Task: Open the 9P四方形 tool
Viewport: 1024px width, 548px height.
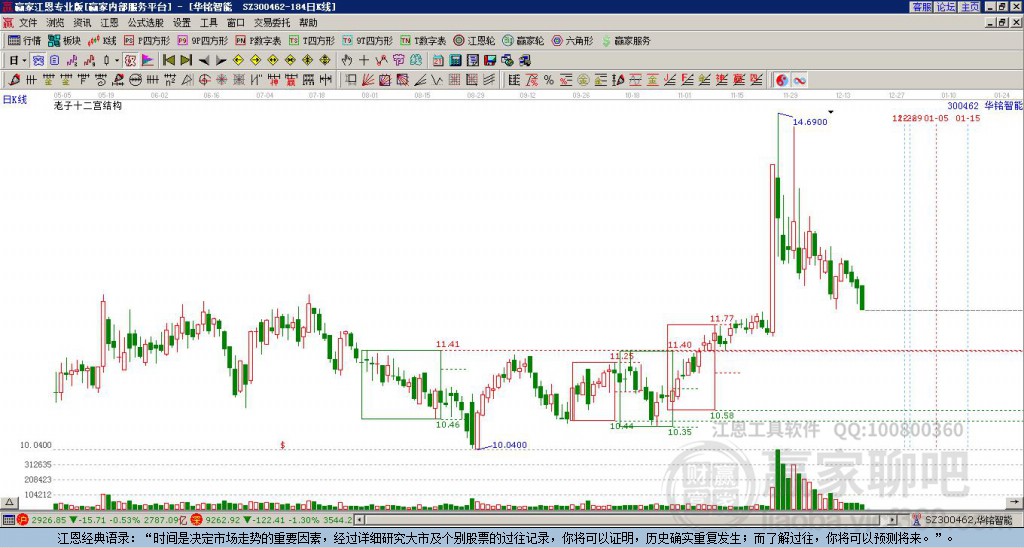Action: (202, 40)
